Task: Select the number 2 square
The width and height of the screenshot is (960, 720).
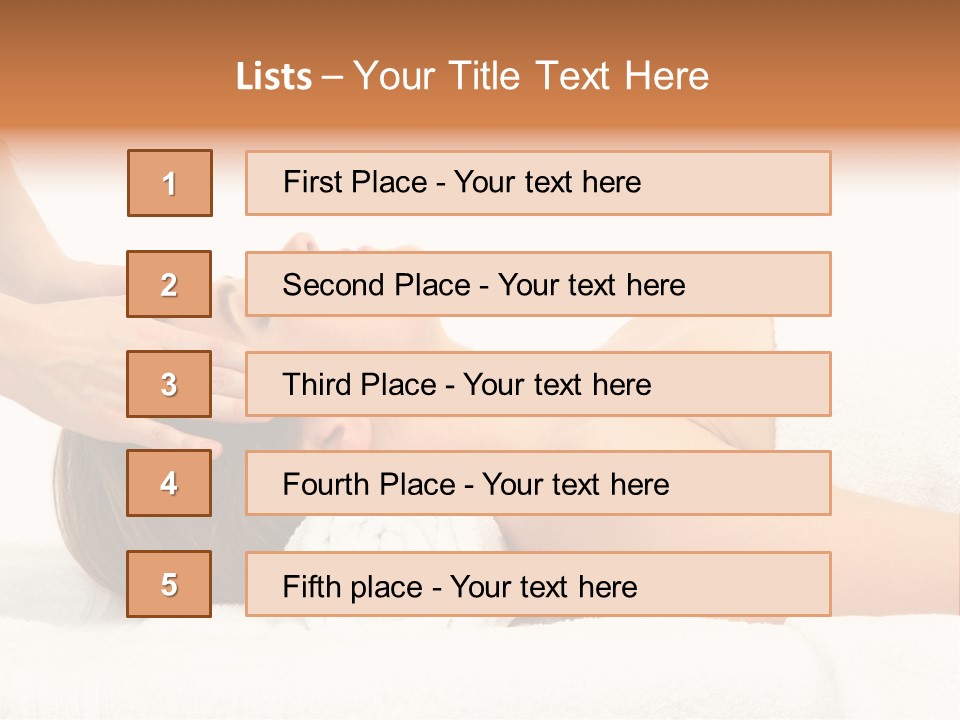Action: (x=169, y=284)
